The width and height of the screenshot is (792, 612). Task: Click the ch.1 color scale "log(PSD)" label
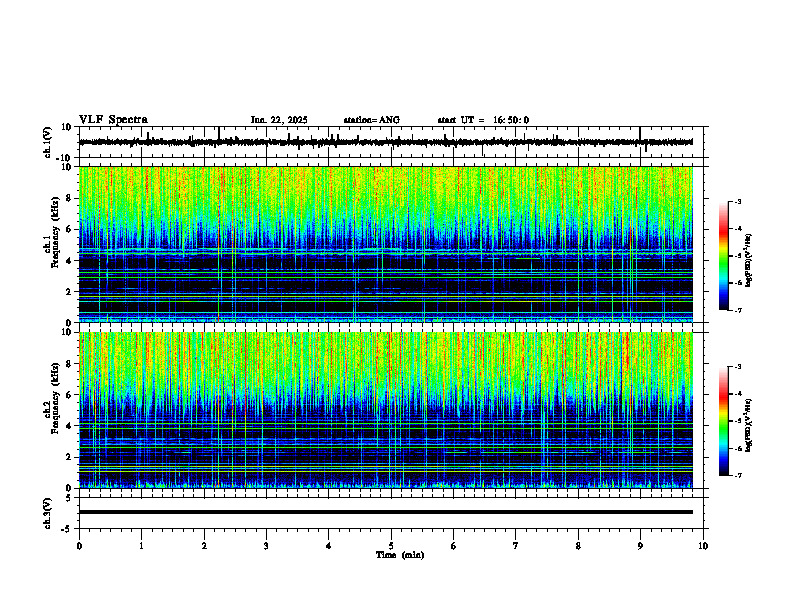[x=749, y=261]
